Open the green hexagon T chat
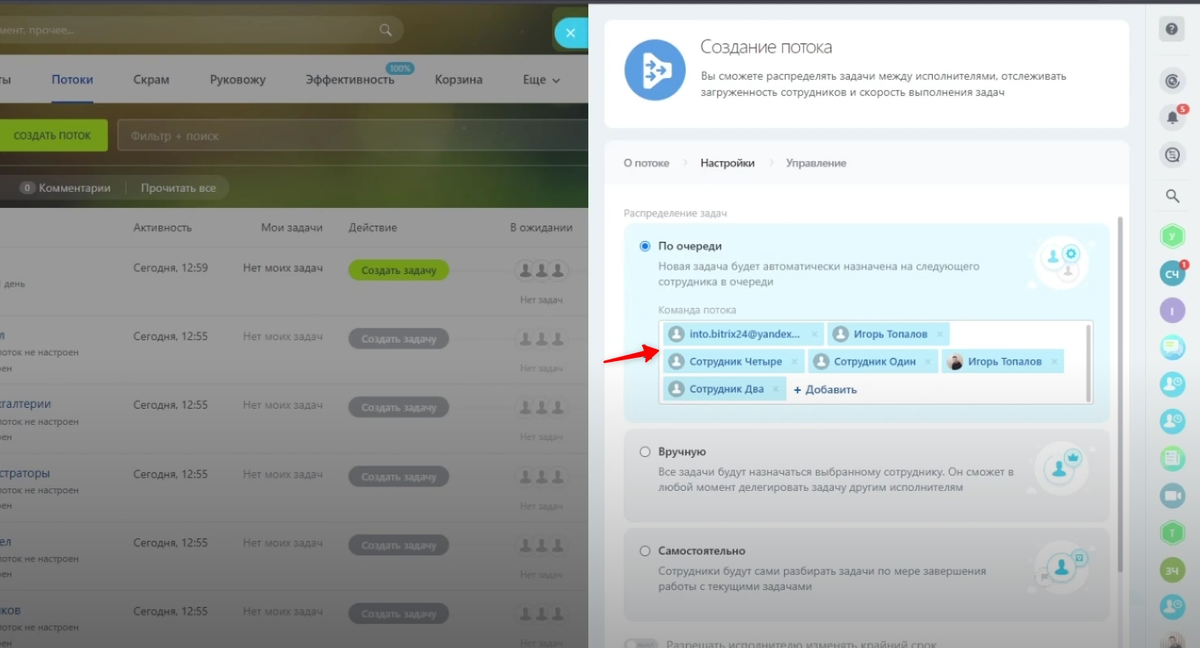The image size is (1200, 648). click(1172, 533)
